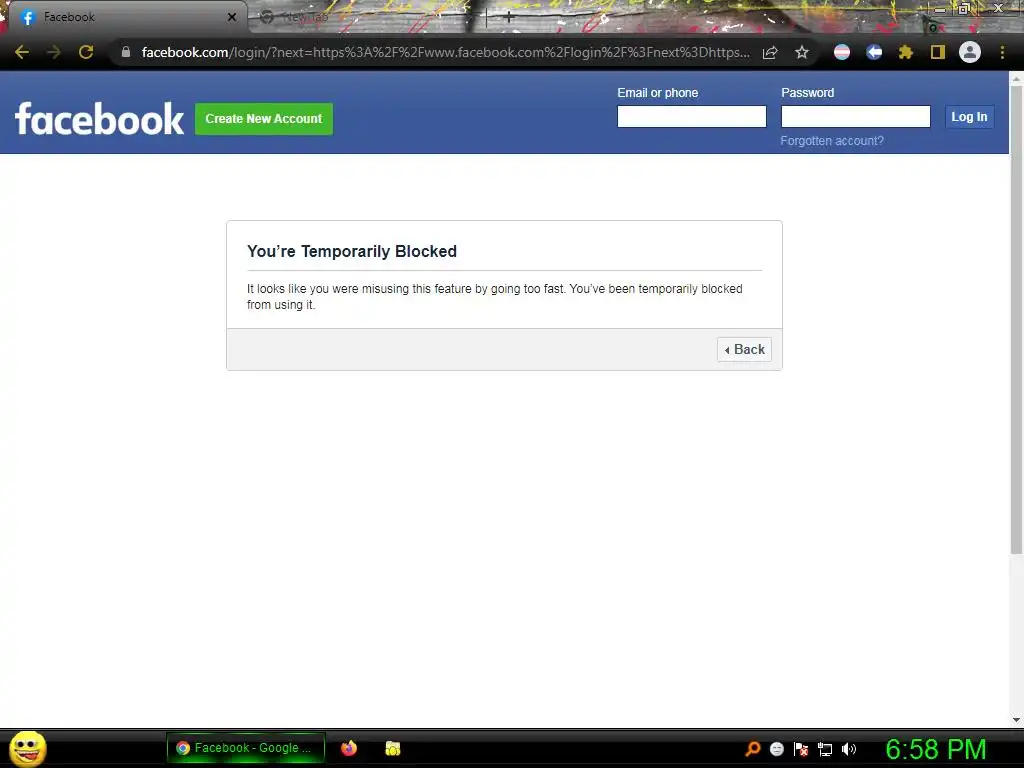Click scrollbar up arrow

(1016, 78)
